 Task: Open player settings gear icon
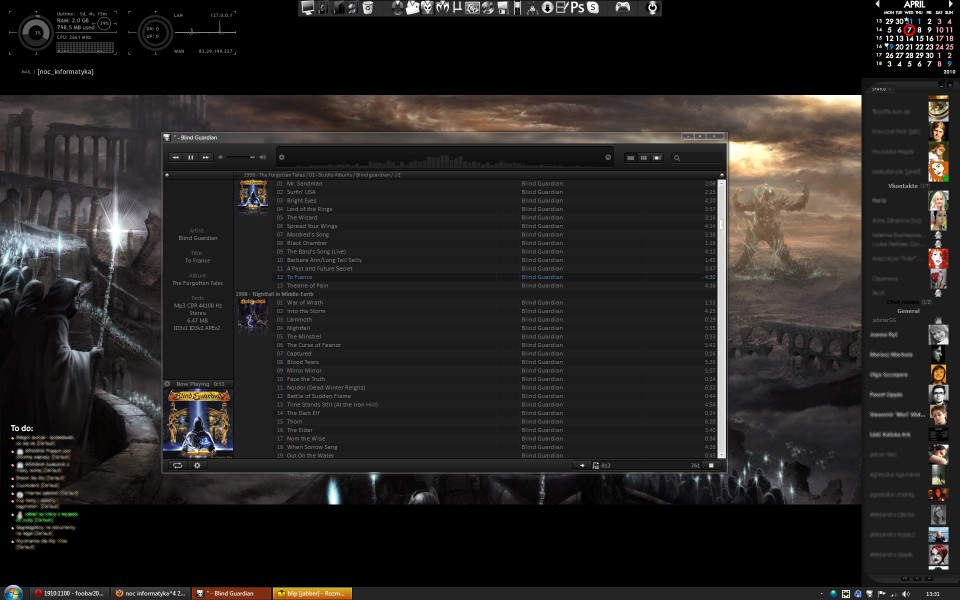197,465
